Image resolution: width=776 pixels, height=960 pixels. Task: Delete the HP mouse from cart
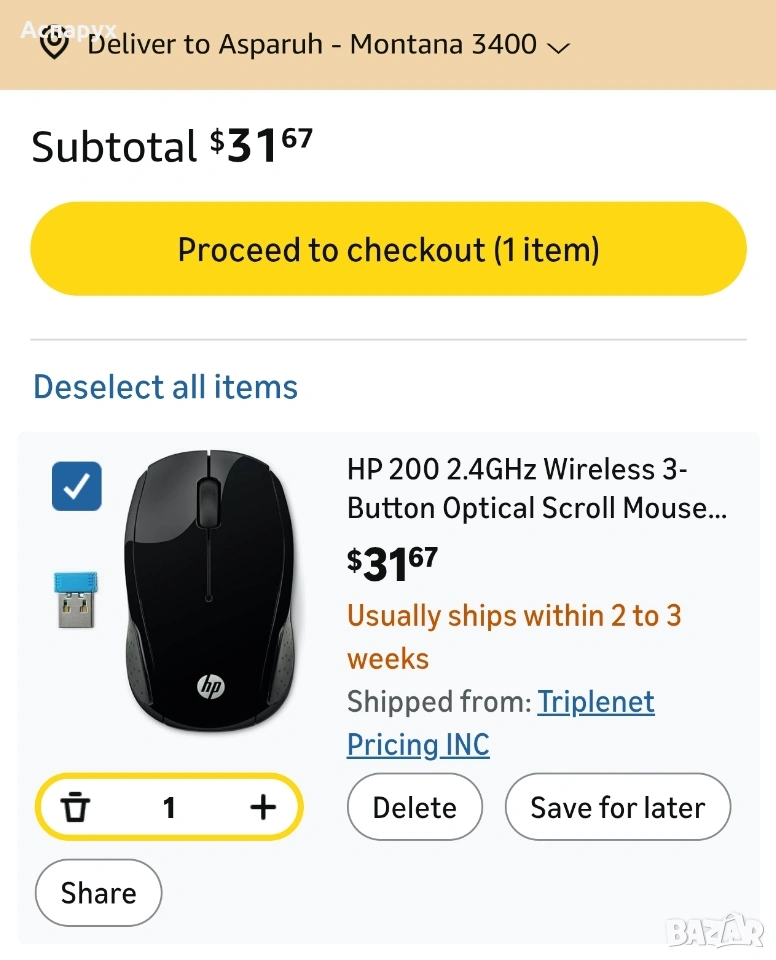[x=414, y=807]
